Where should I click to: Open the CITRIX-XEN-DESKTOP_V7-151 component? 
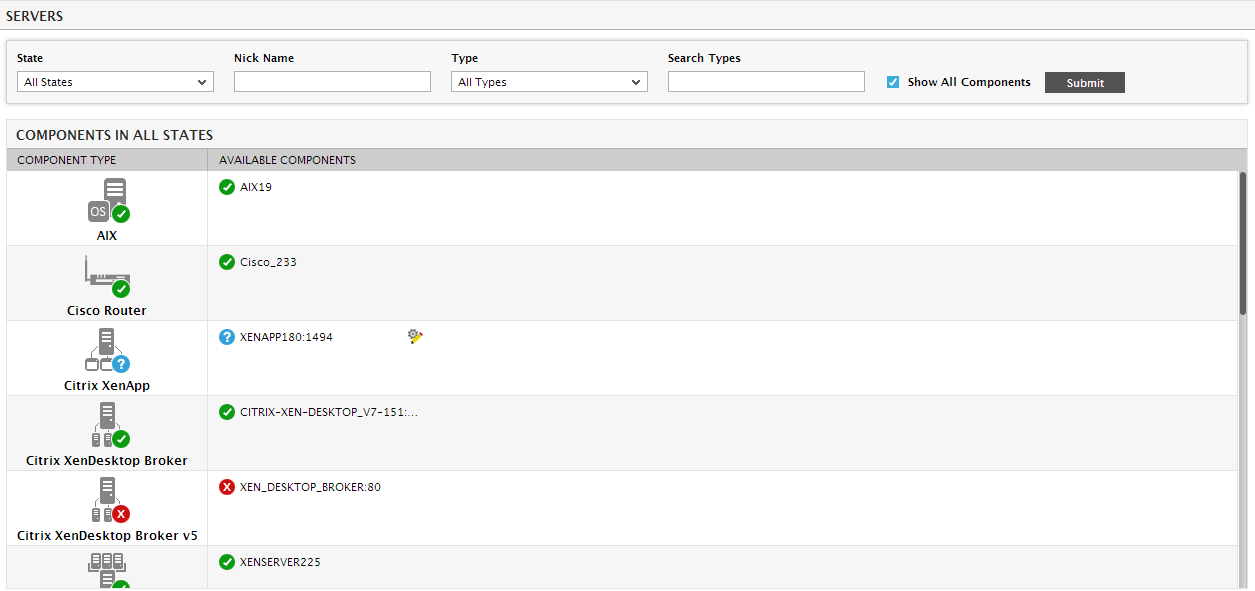coord(329,412)
